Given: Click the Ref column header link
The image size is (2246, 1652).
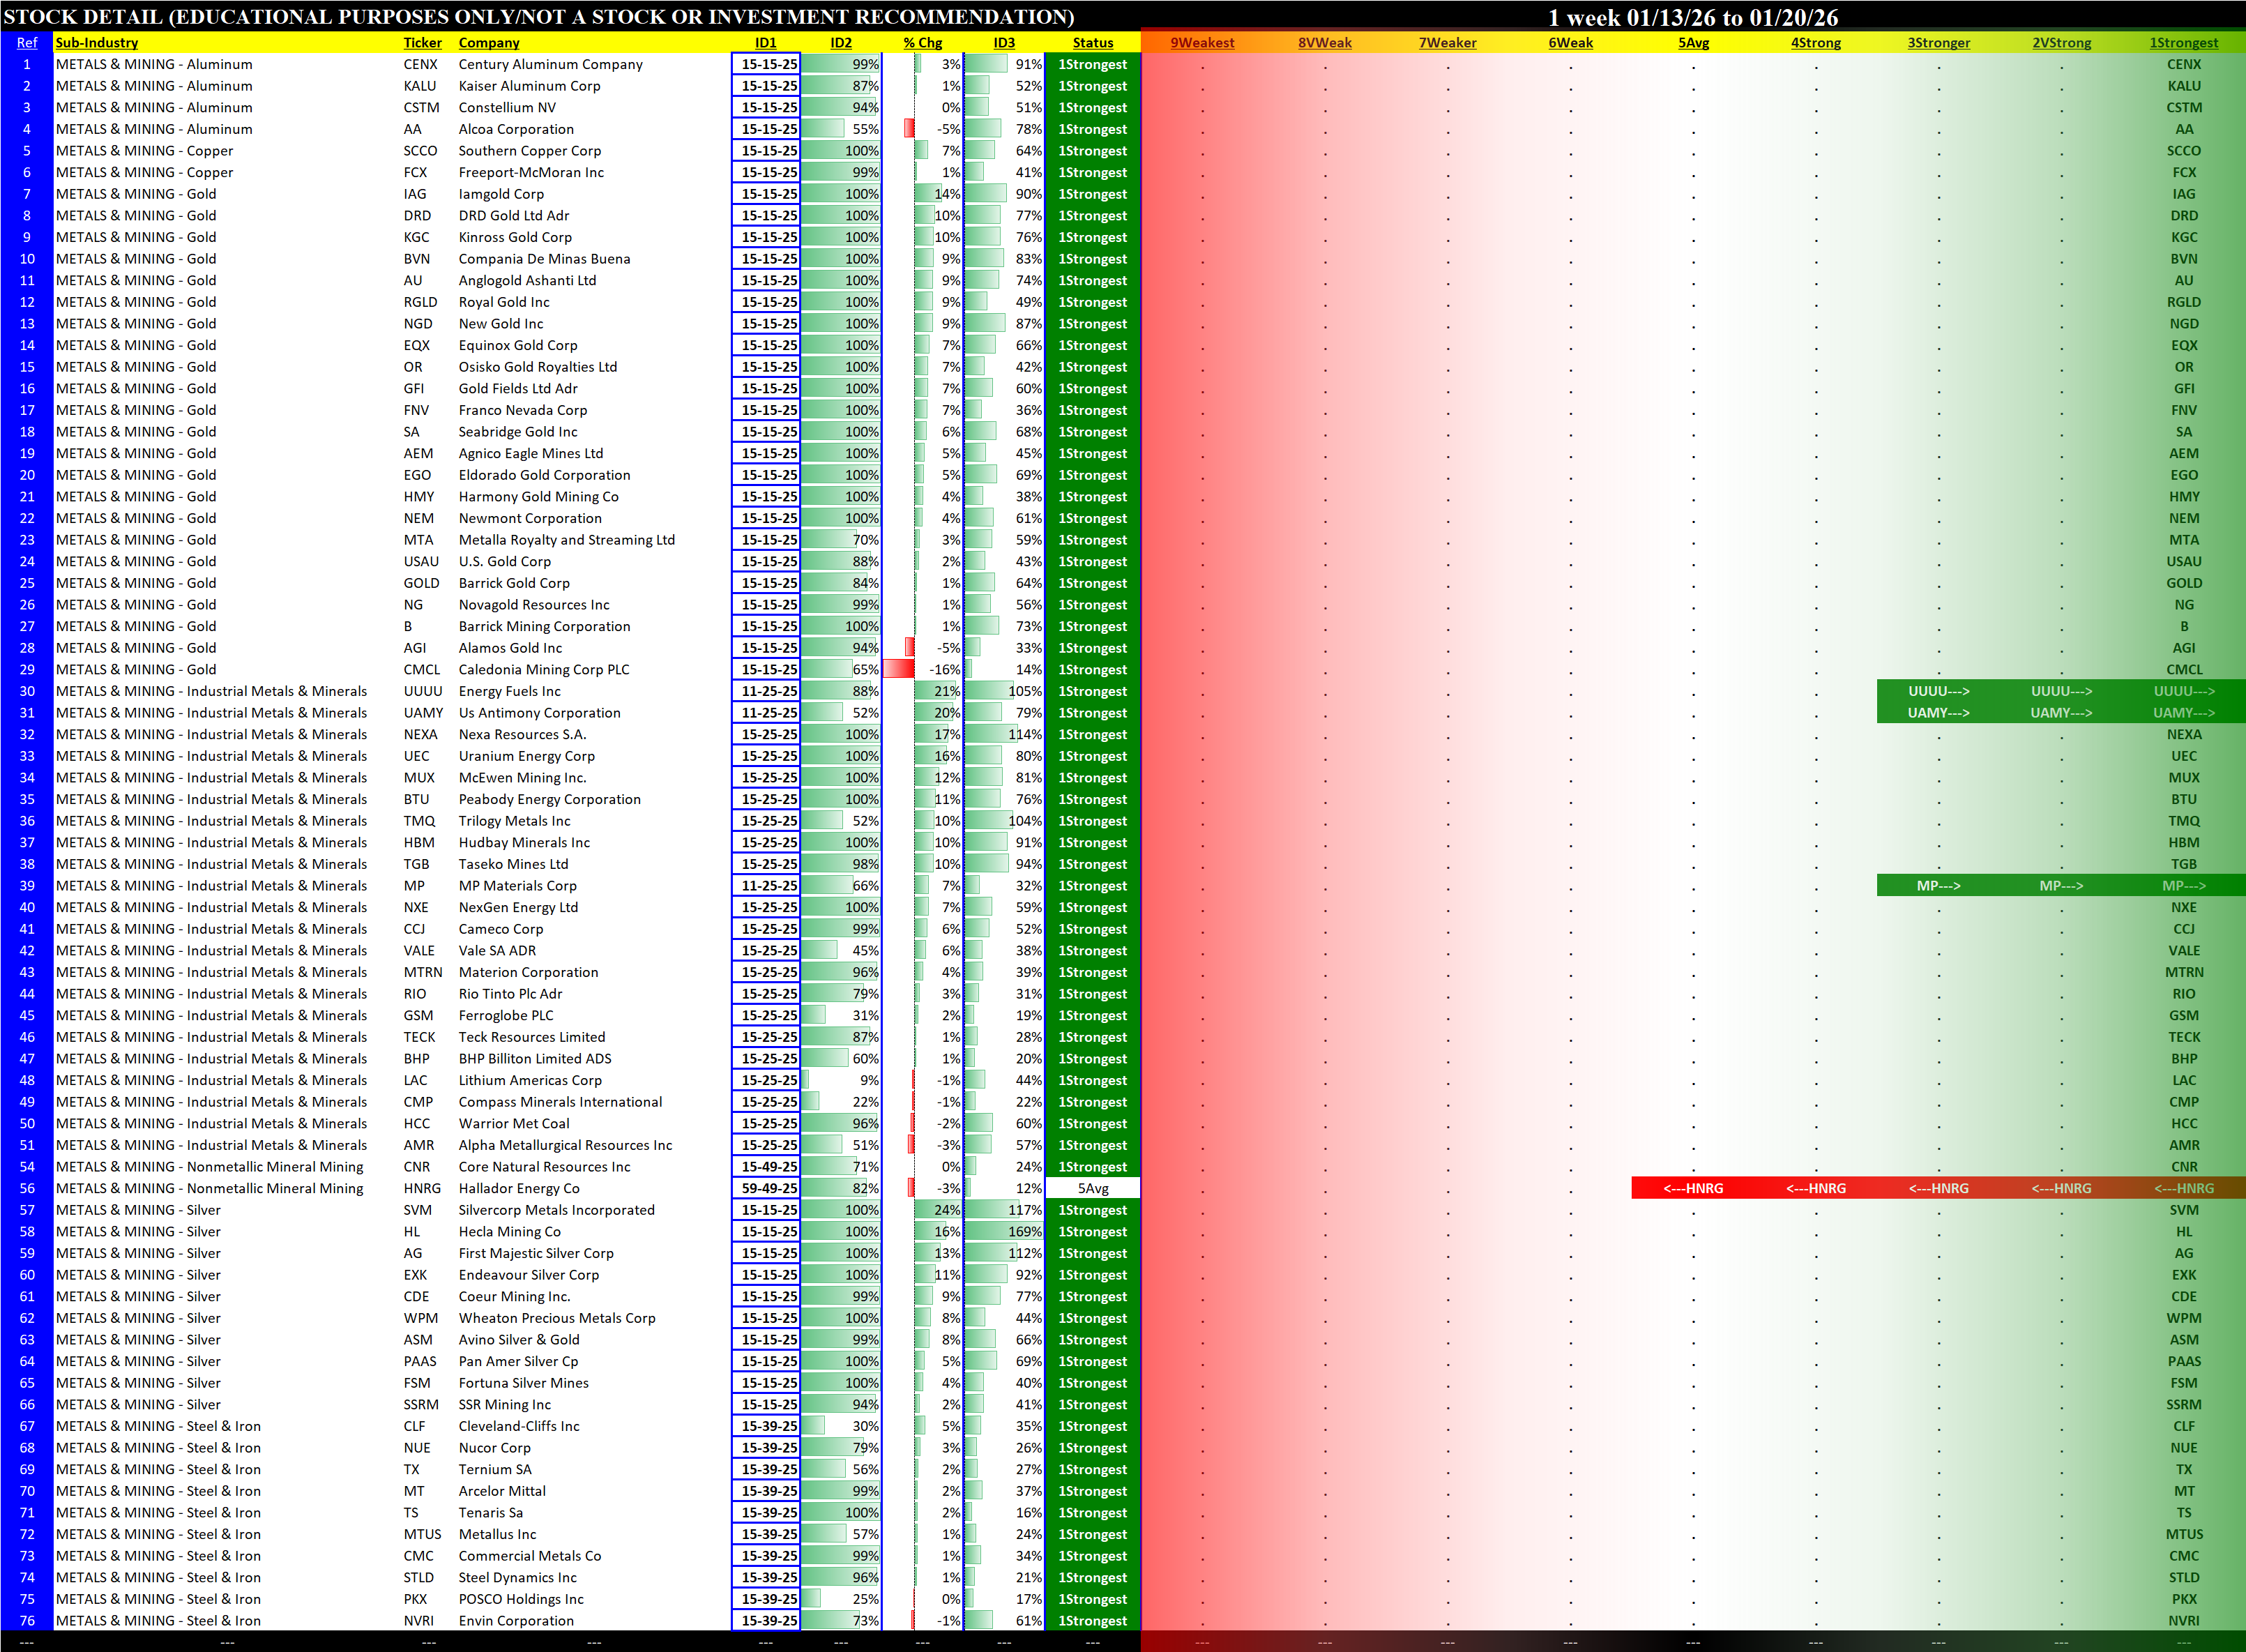Looking at the screenshot, I should [27, 43].
